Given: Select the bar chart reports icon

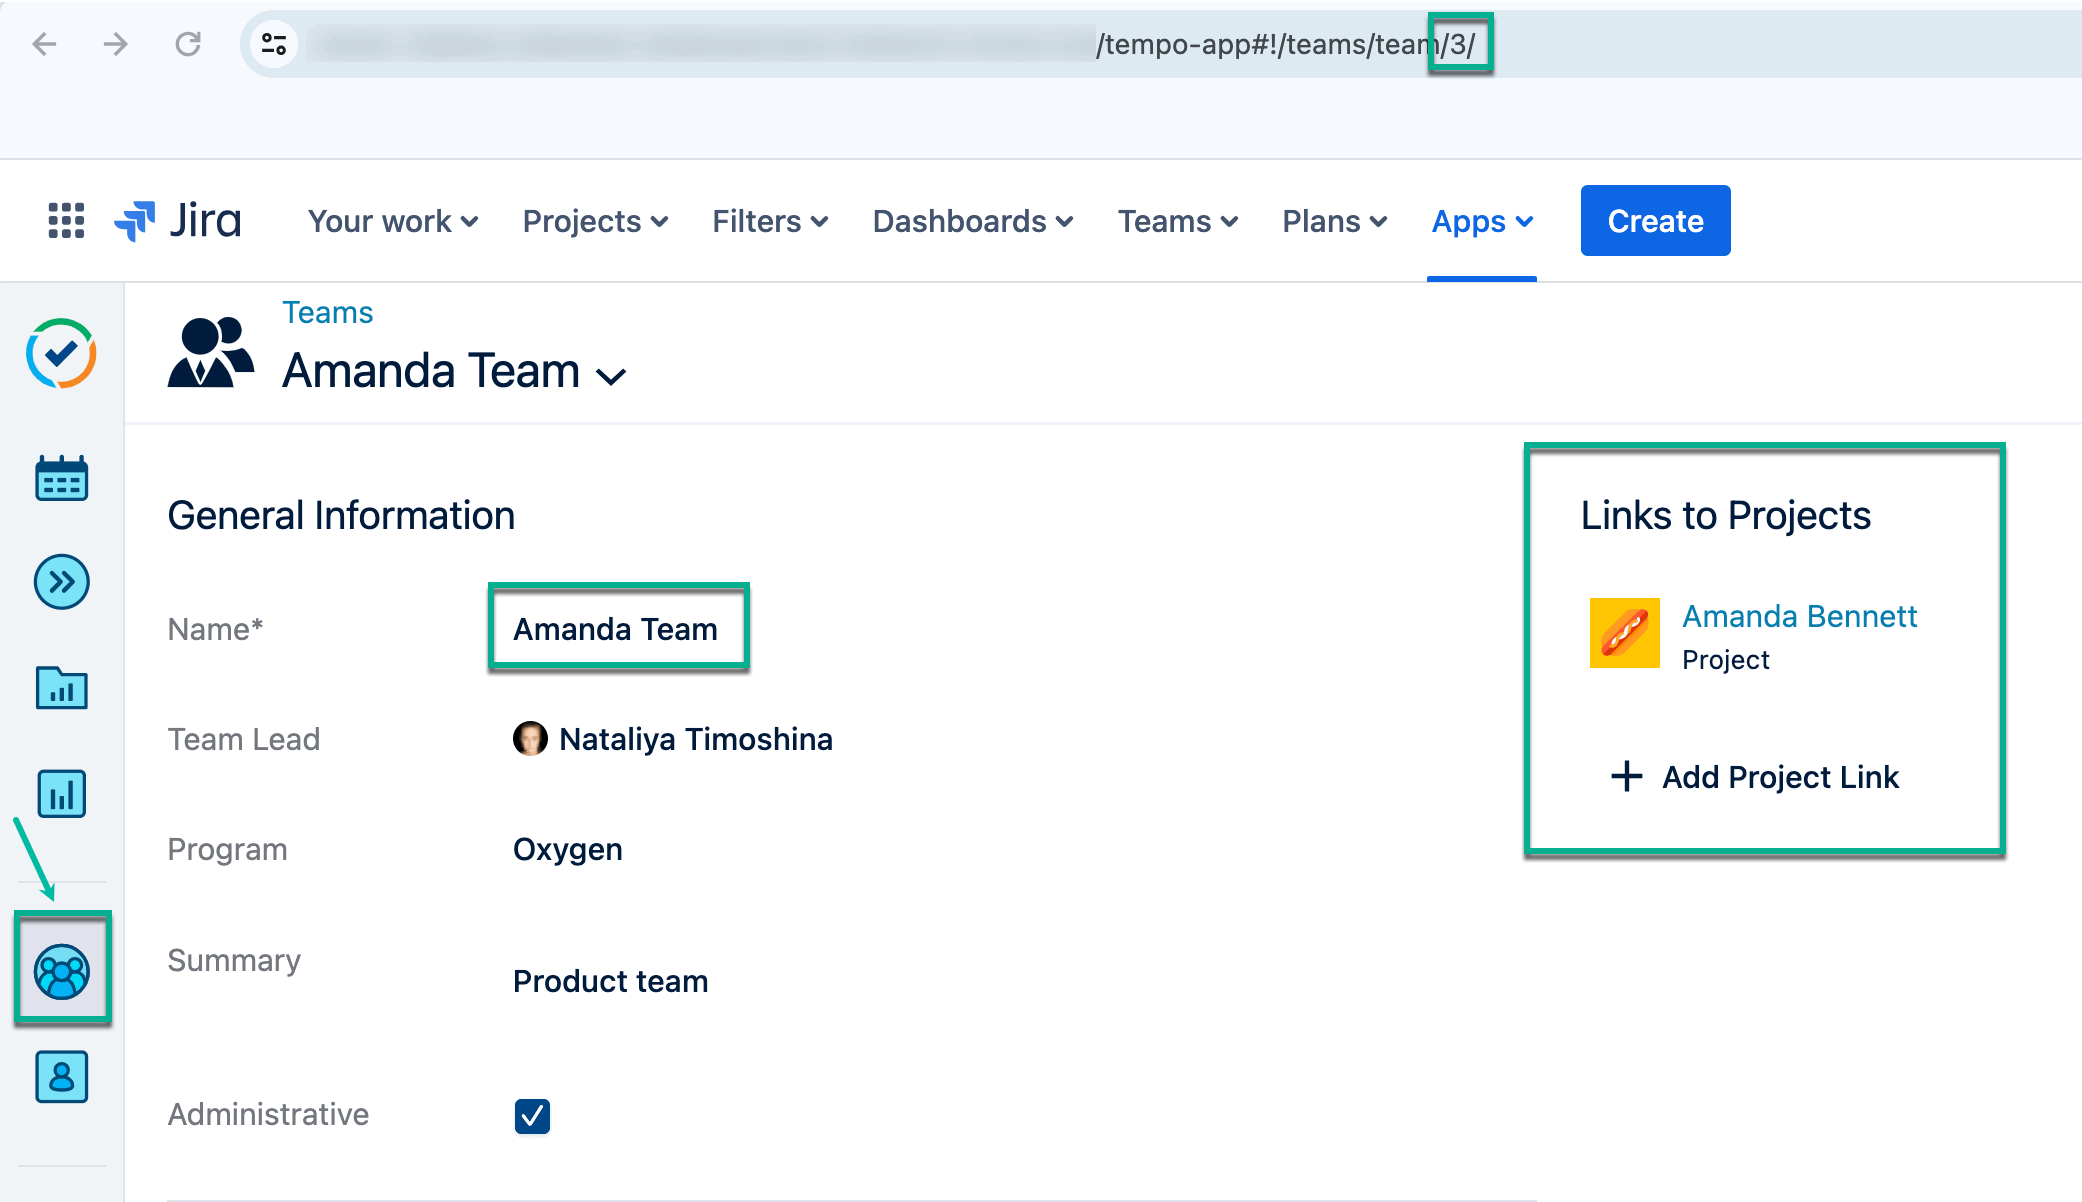Looking at the screenshot, I should coord(61,794).
